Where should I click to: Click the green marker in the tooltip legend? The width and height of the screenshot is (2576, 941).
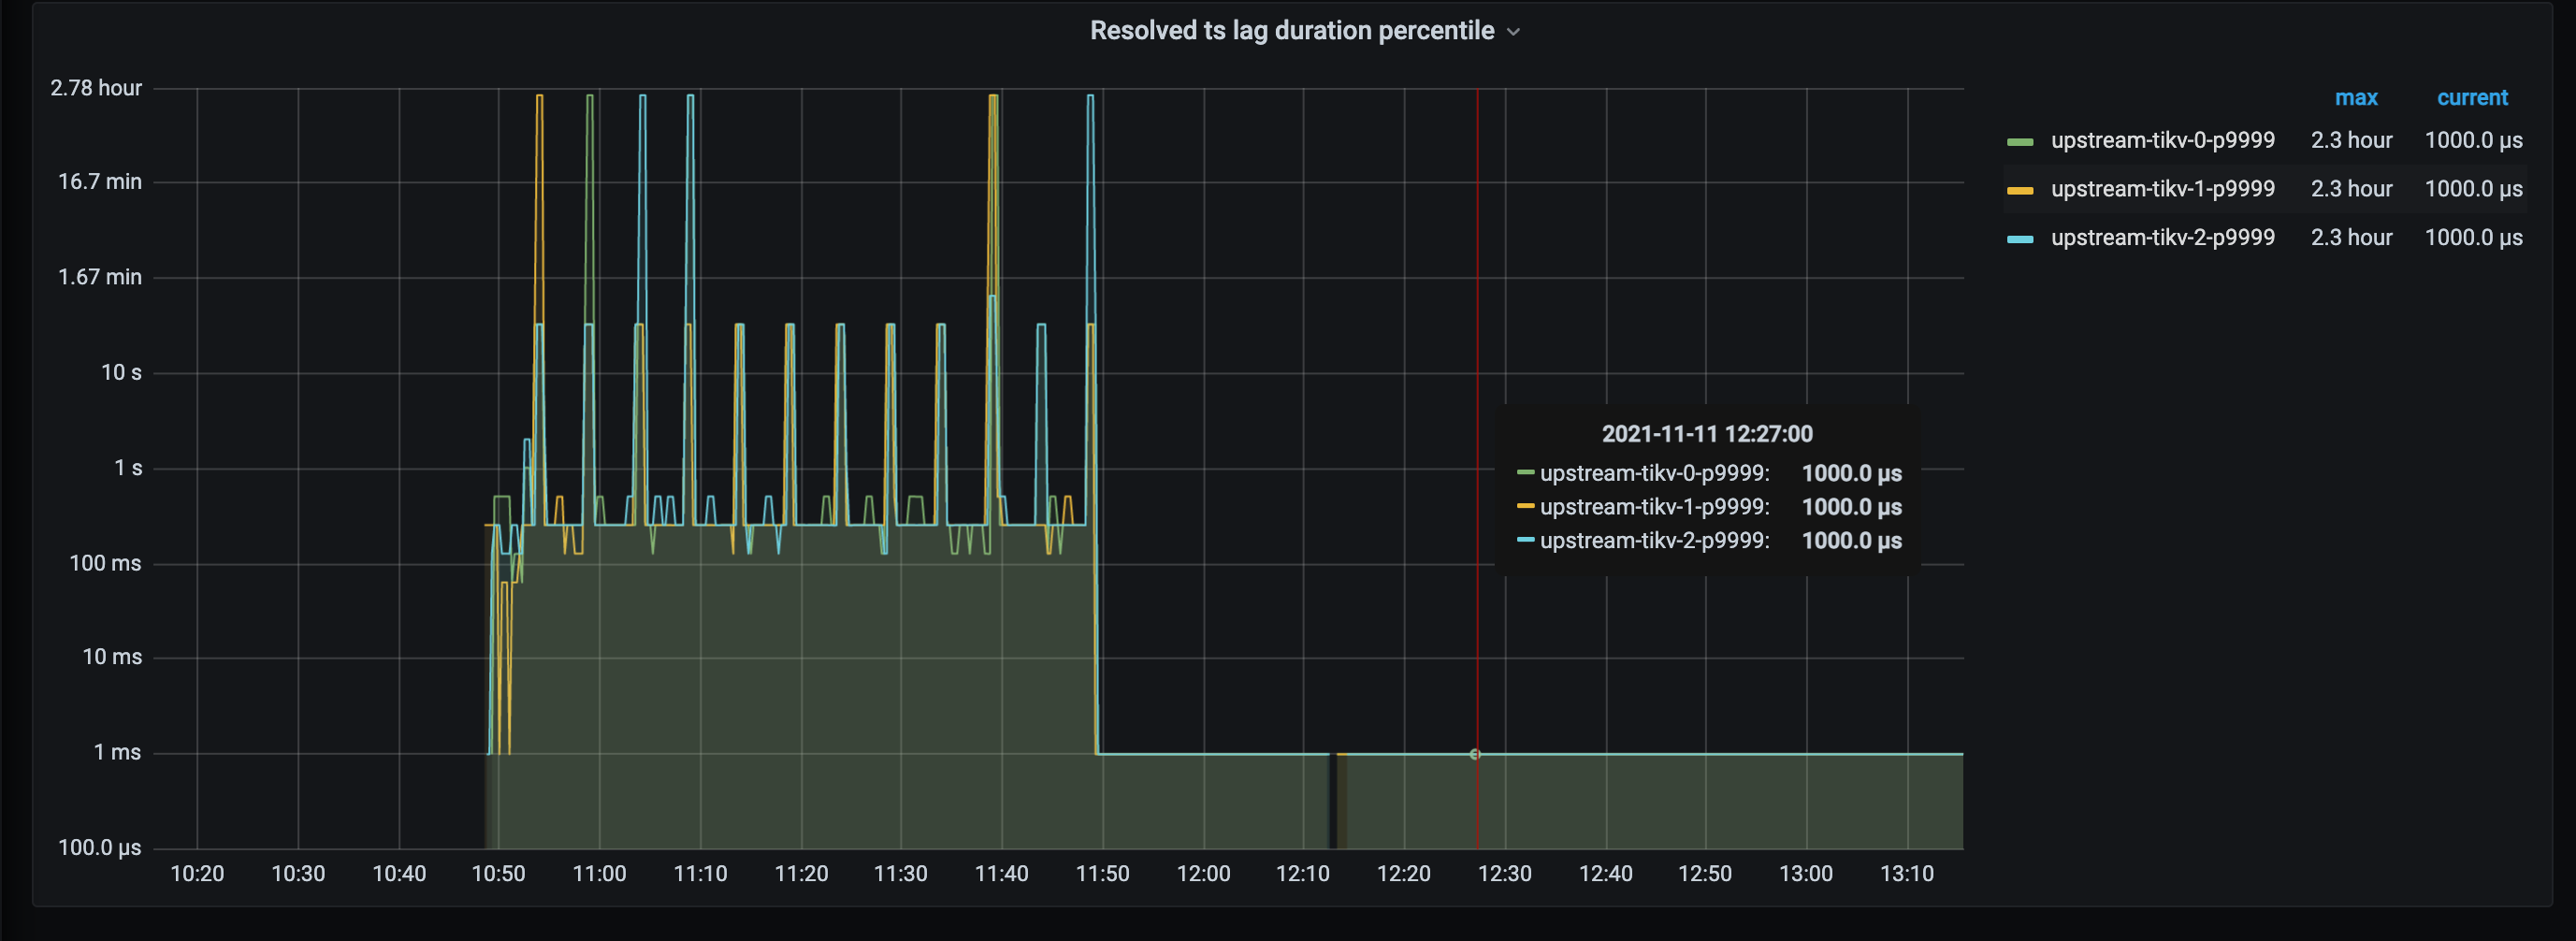point(1526,472)
